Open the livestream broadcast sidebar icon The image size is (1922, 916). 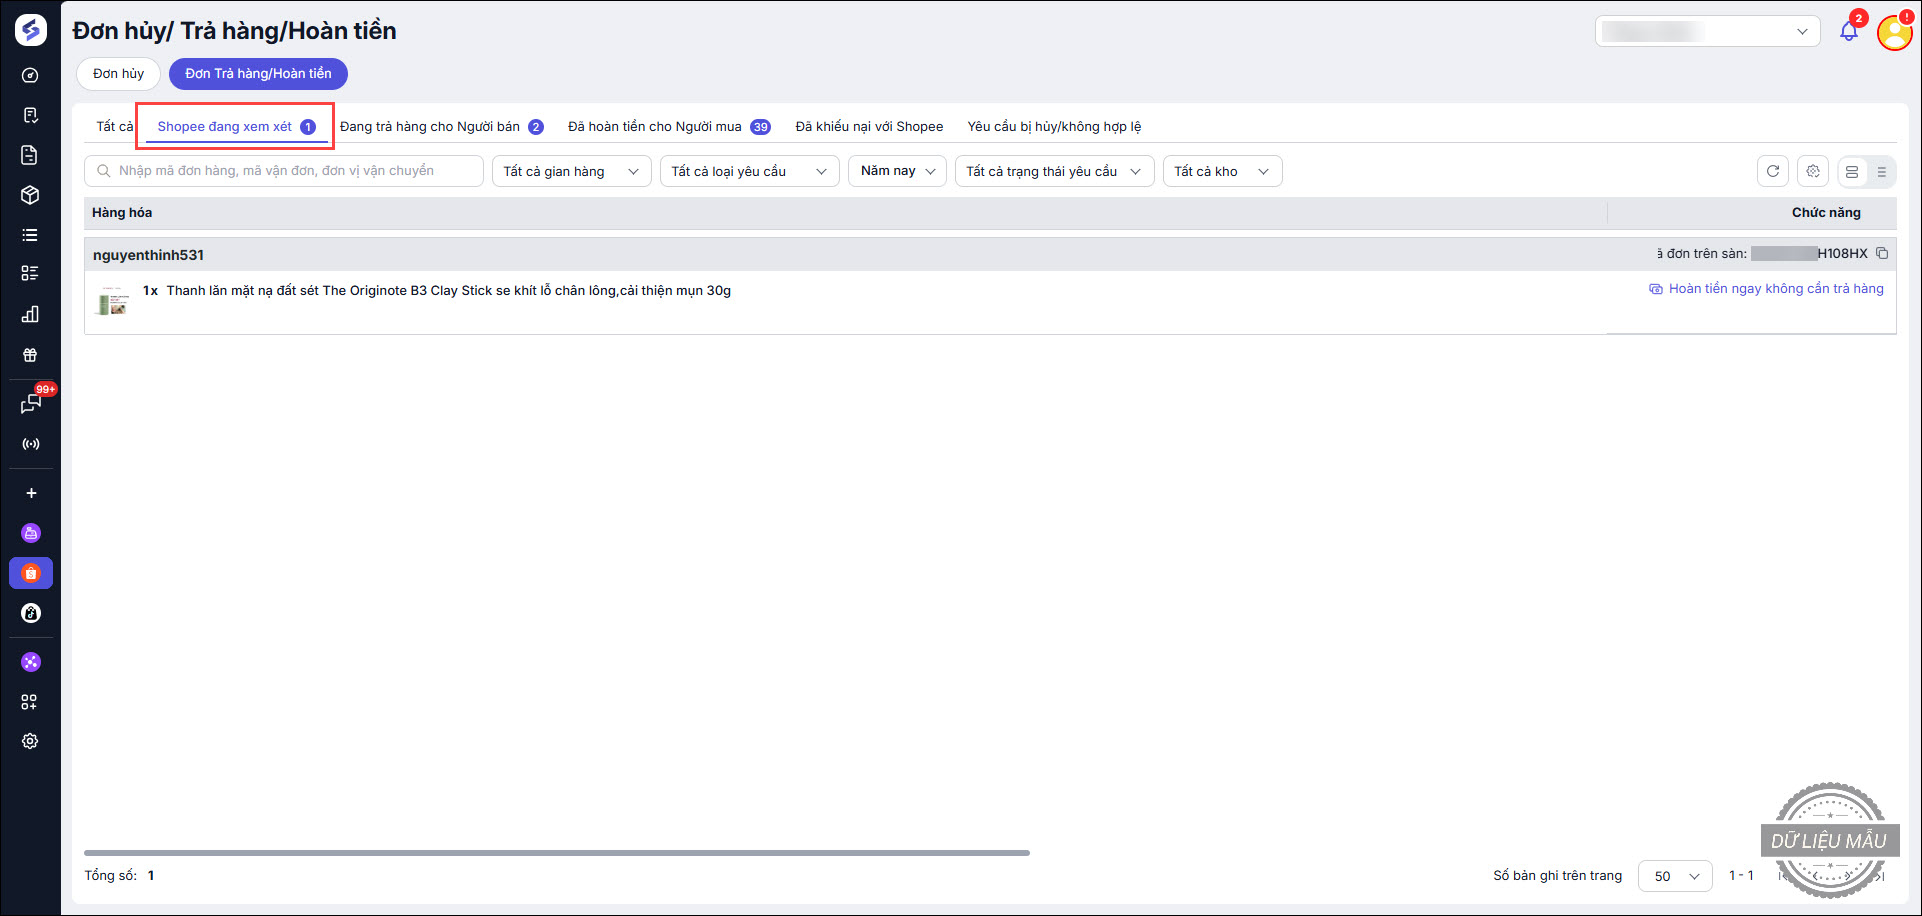[x=31, y=444]
